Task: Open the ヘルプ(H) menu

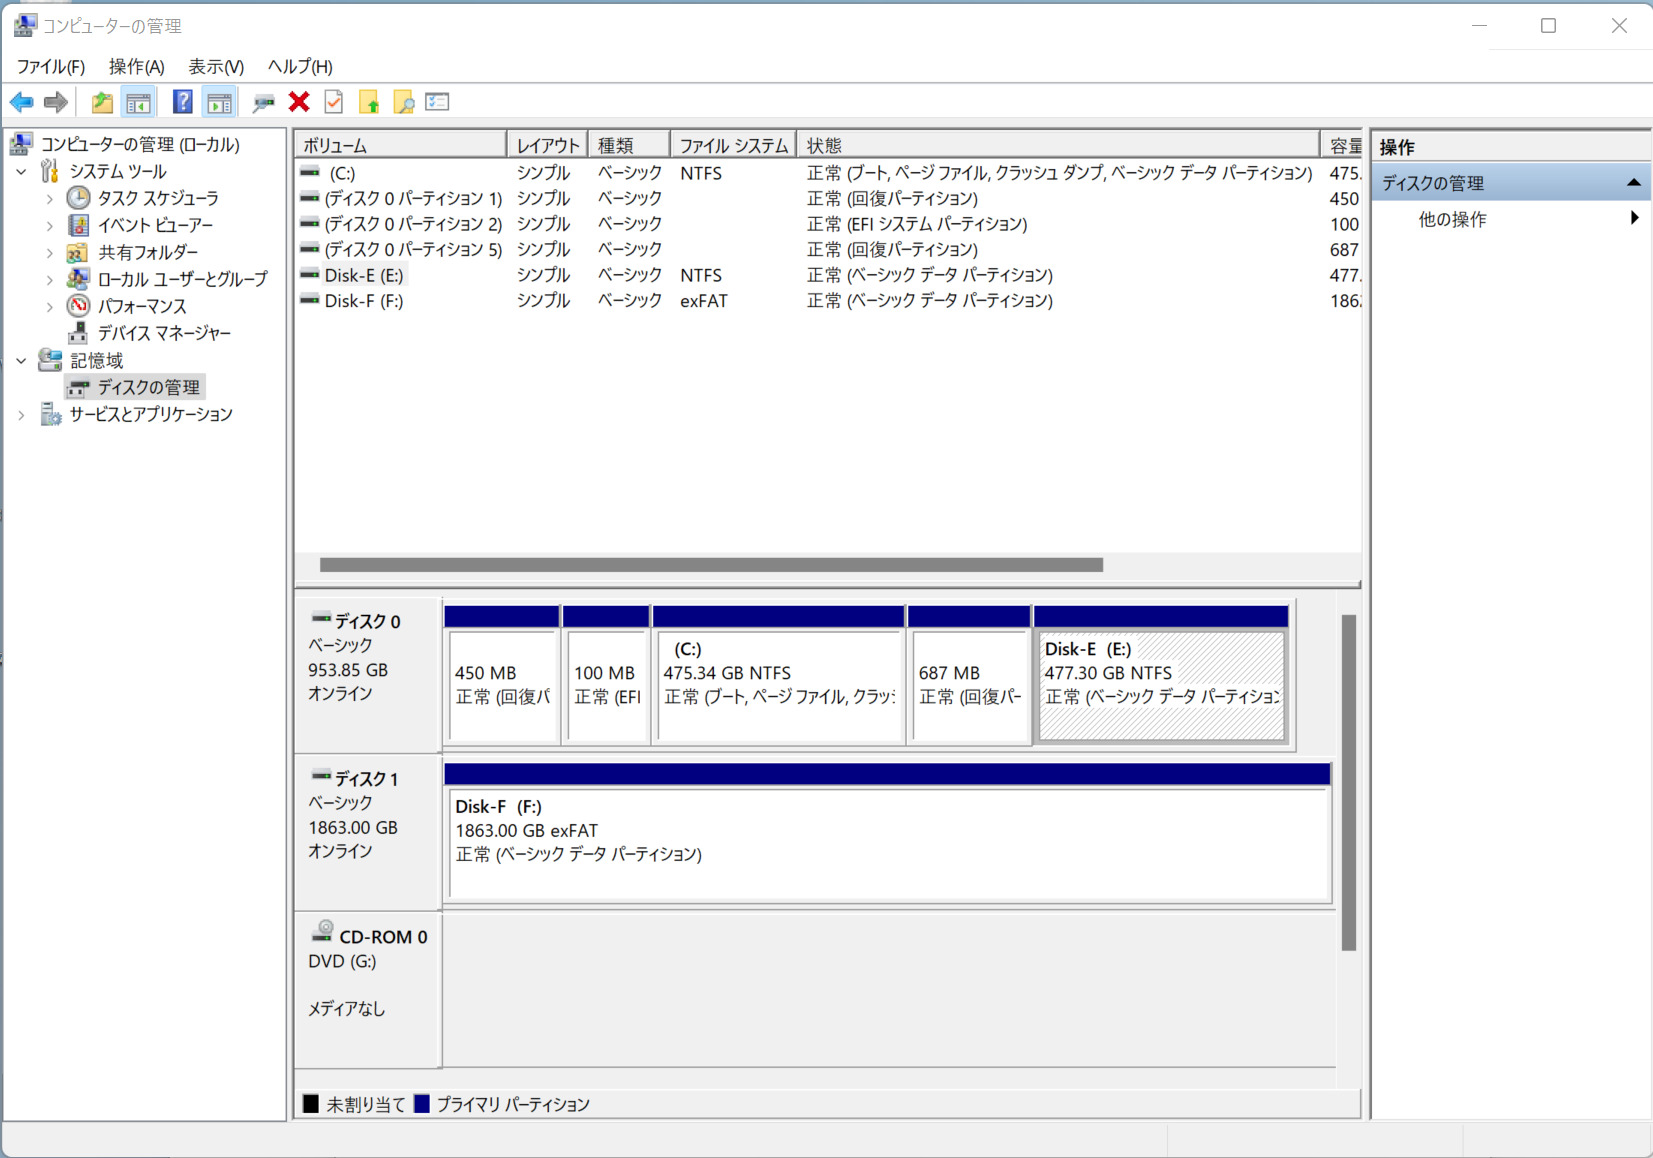Action: [300, 66]
